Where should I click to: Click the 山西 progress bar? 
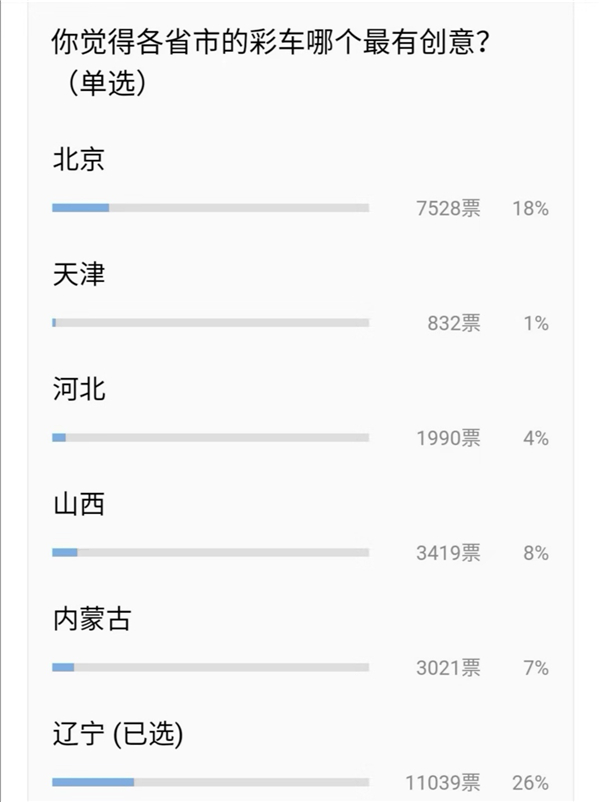coord(212,553)
